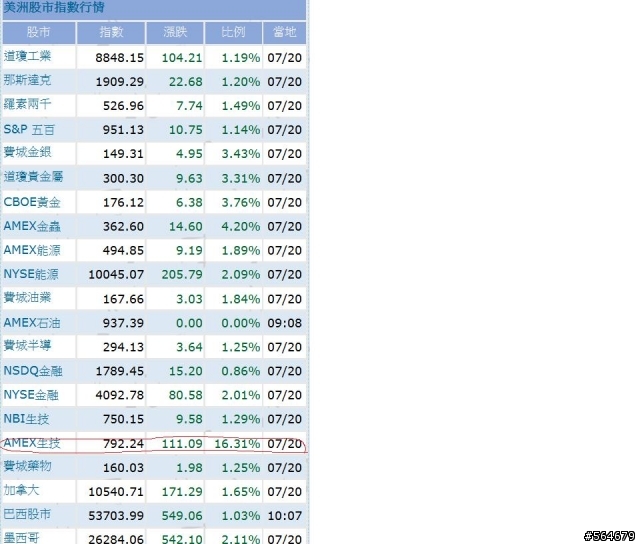Select the percentage 0.86%
640x544 pixels.
(241, 371)
